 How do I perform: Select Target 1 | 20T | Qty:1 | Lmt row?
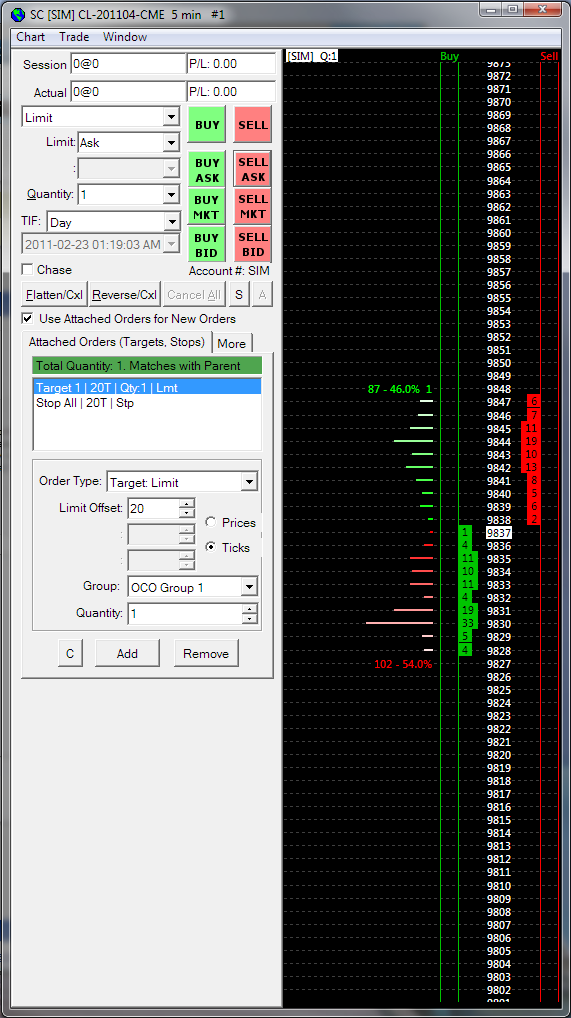147,388
